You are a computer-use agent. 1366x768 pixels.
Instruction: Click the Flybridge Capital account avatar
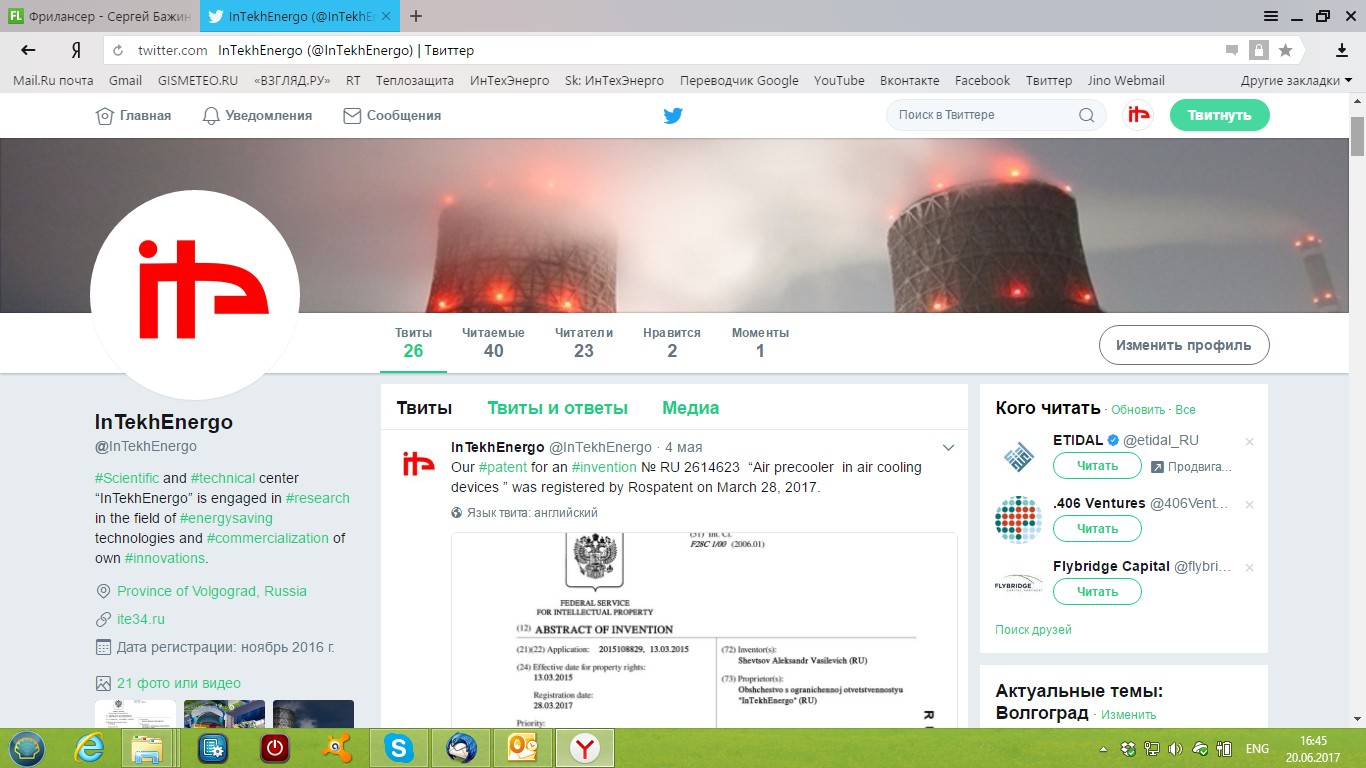(1018, 583)
